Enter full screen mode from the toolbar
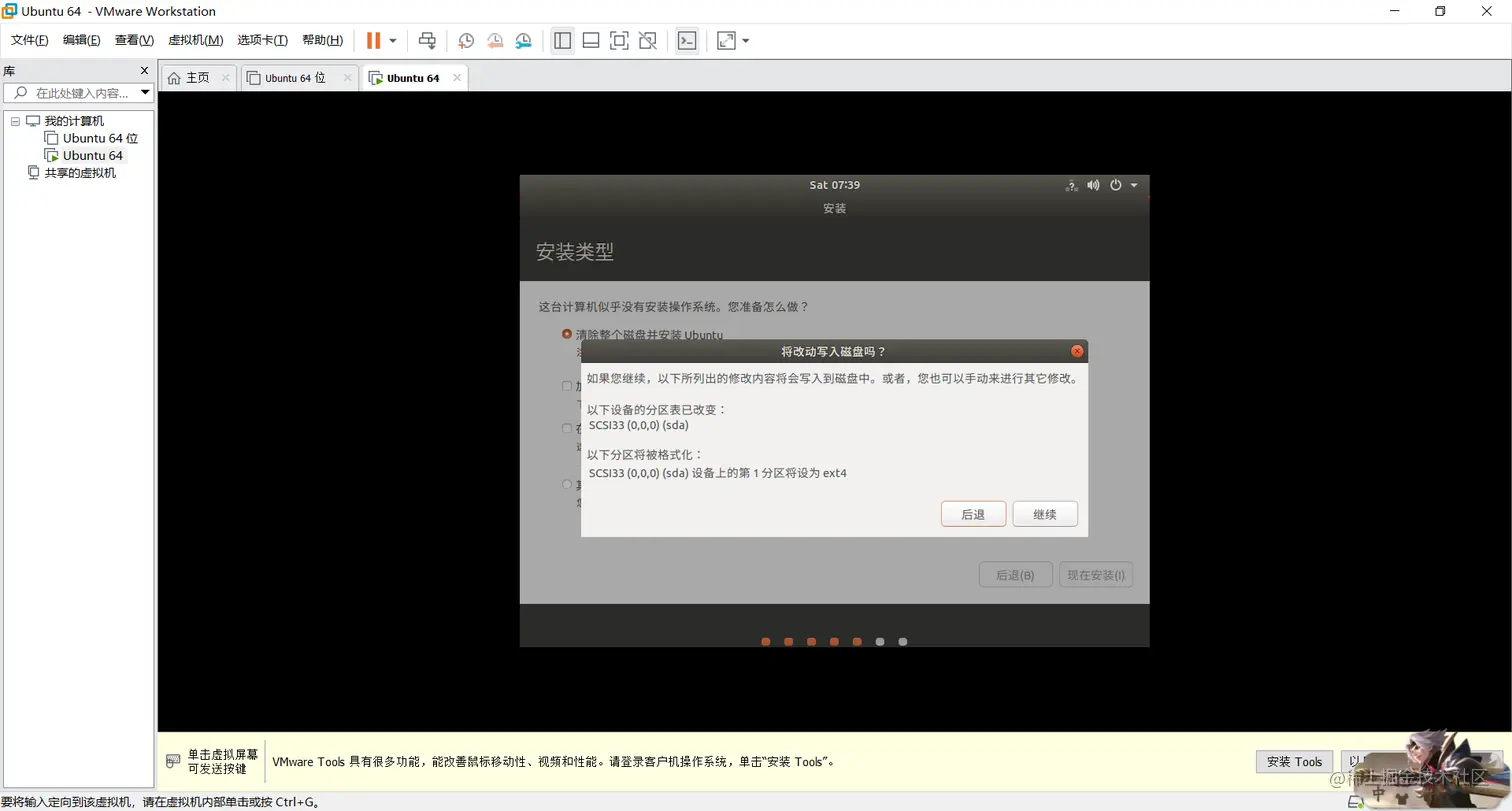The width and height of the screenshot is (1512, 811). pos(619,41)
